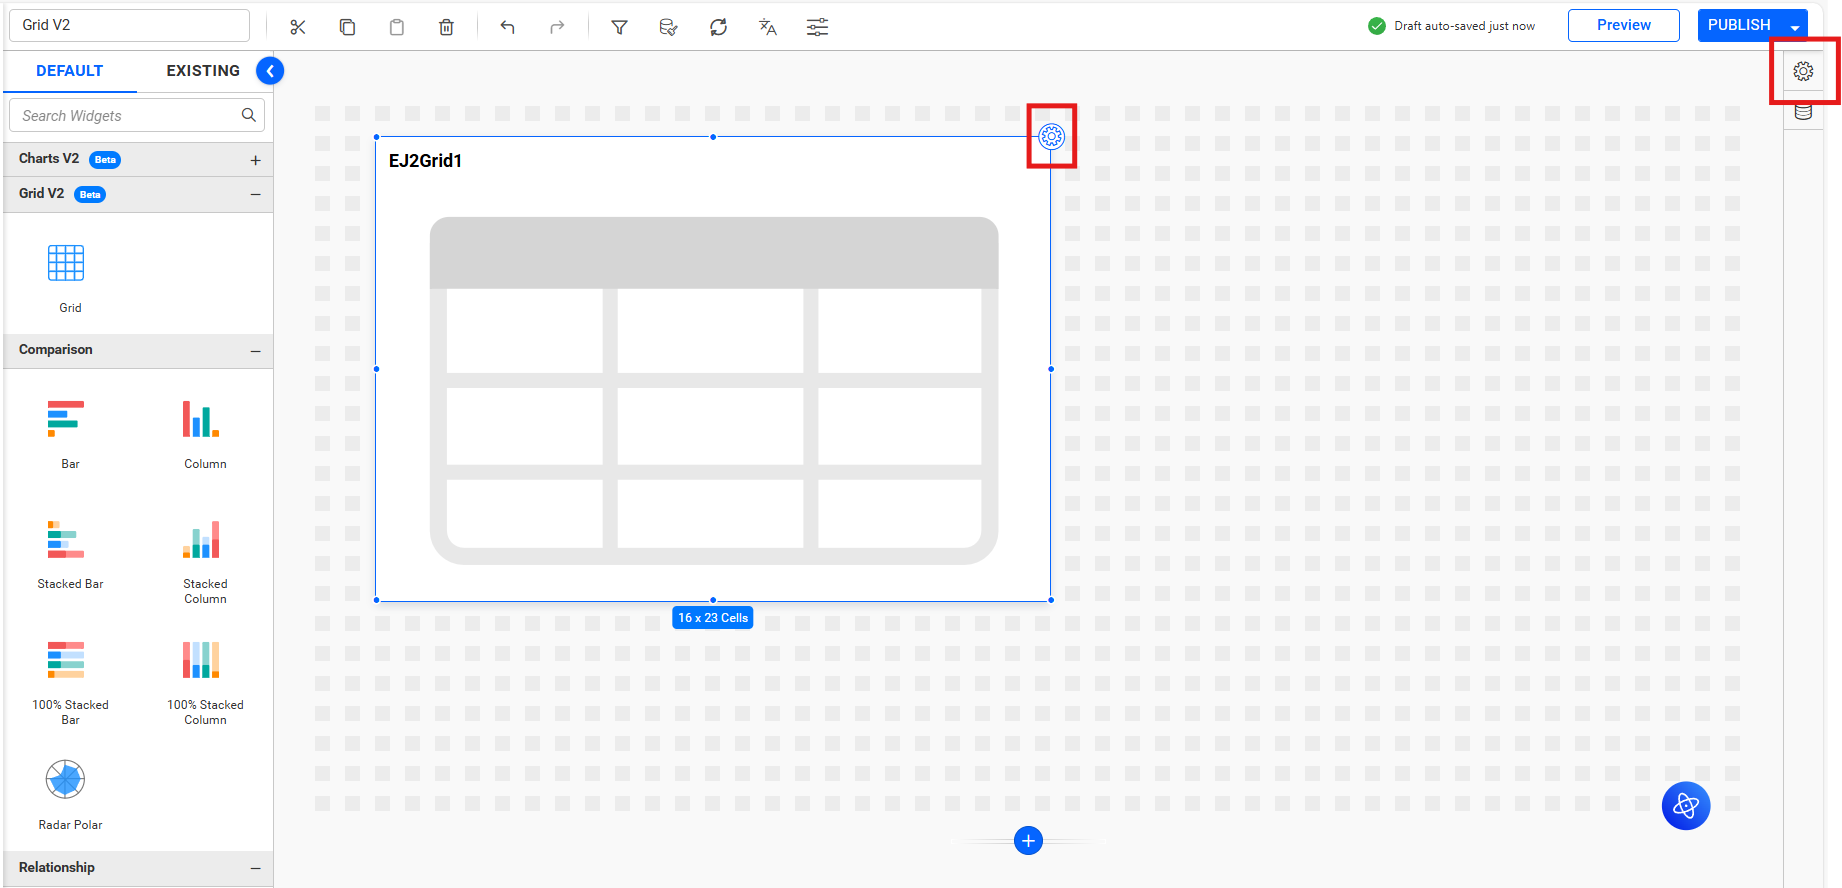1842x888 pixels.
Task: Open the translate language icon
Action: pos(767,27)
